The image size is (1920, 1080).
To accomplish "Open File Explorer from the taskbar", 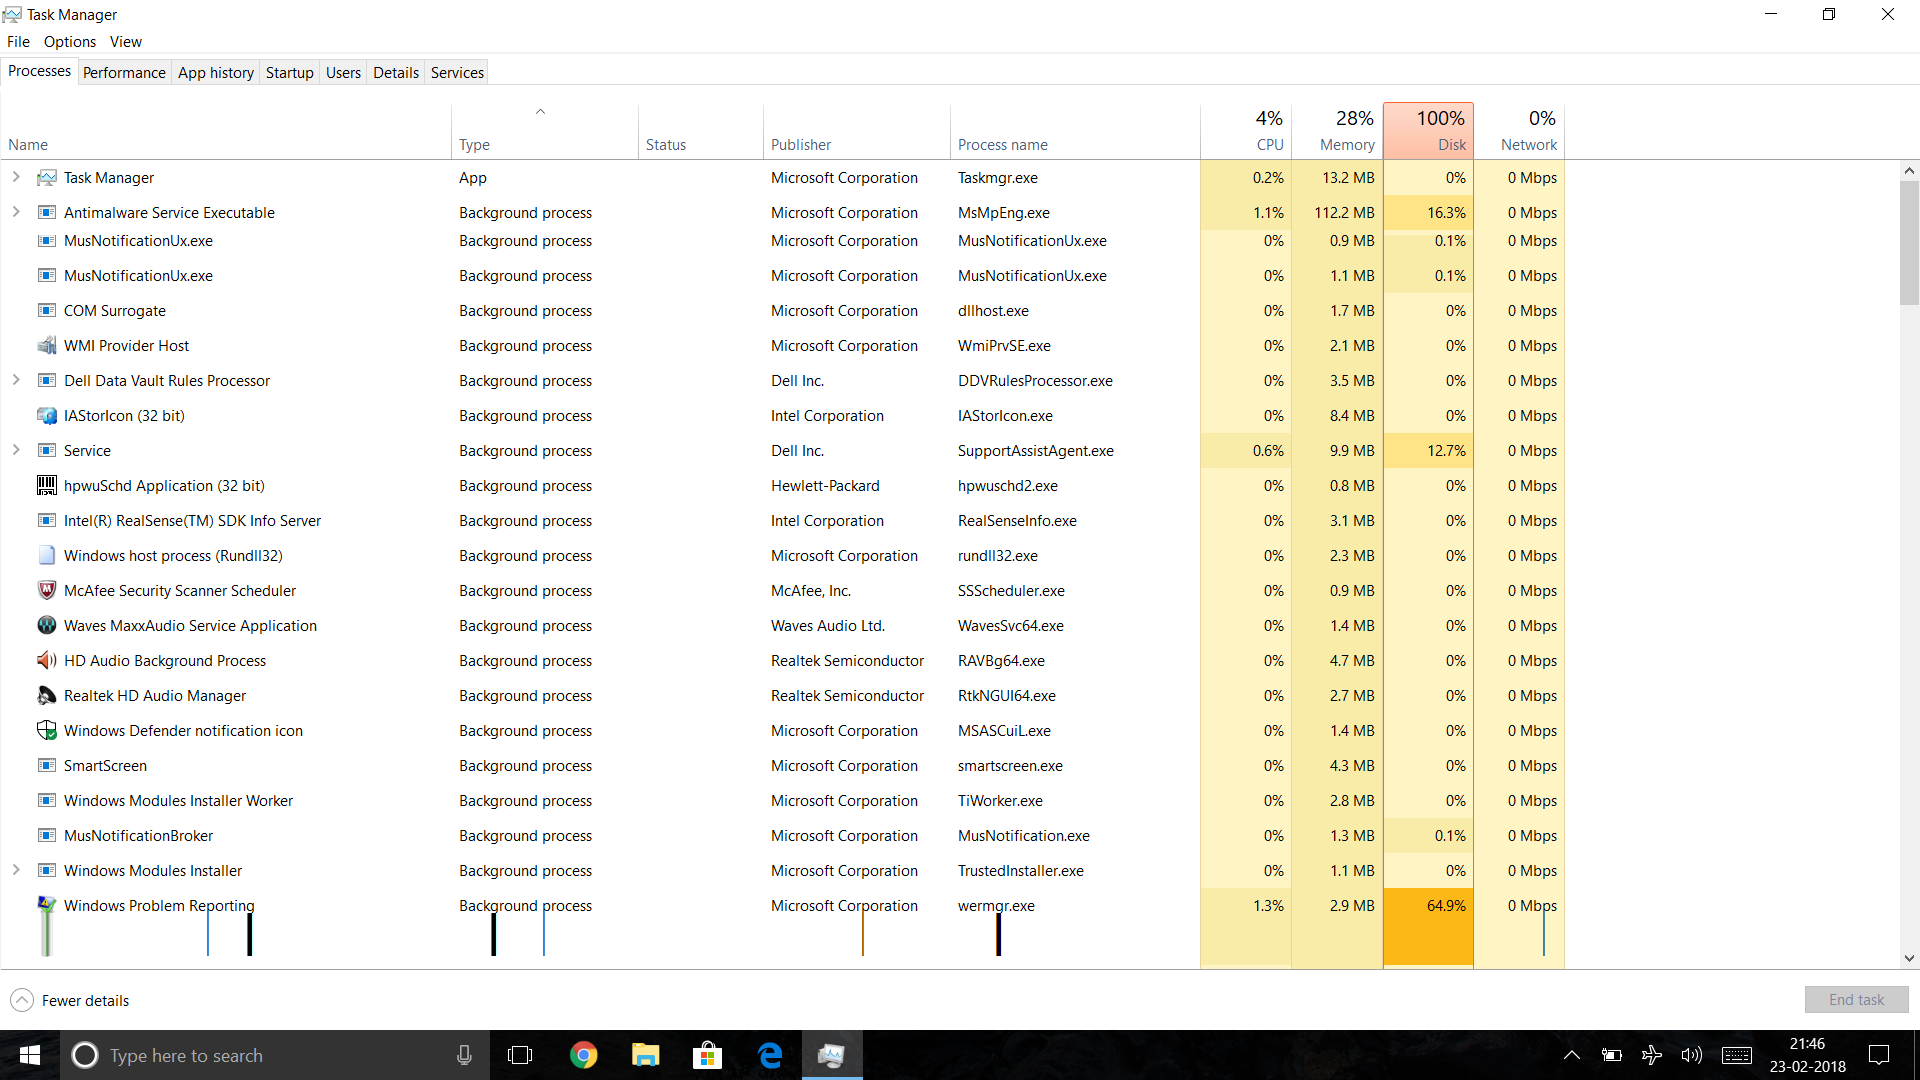I will click(645, 1055).
